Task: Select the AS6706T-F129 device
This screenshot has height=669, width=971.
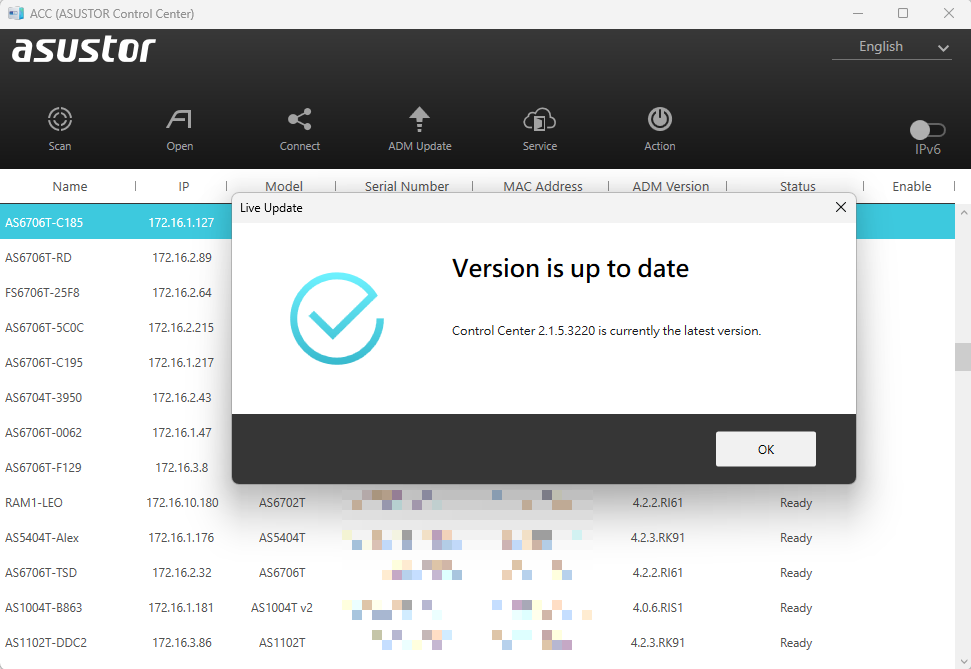Action: click(43, 468)
